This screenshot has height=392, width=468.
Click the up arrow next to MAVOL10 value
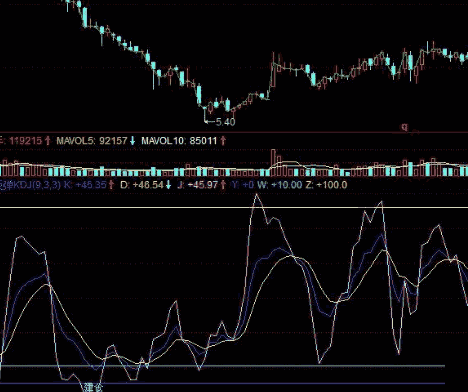point(223,141)
